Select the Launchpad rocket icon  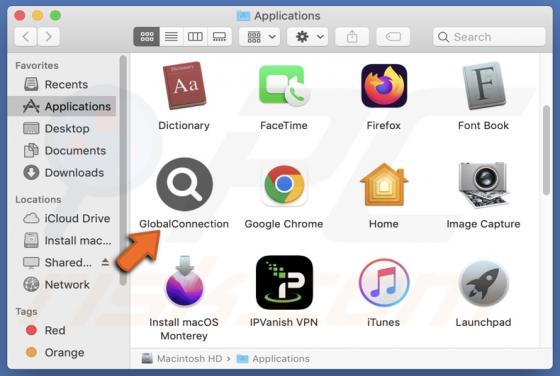pos(484,284)
